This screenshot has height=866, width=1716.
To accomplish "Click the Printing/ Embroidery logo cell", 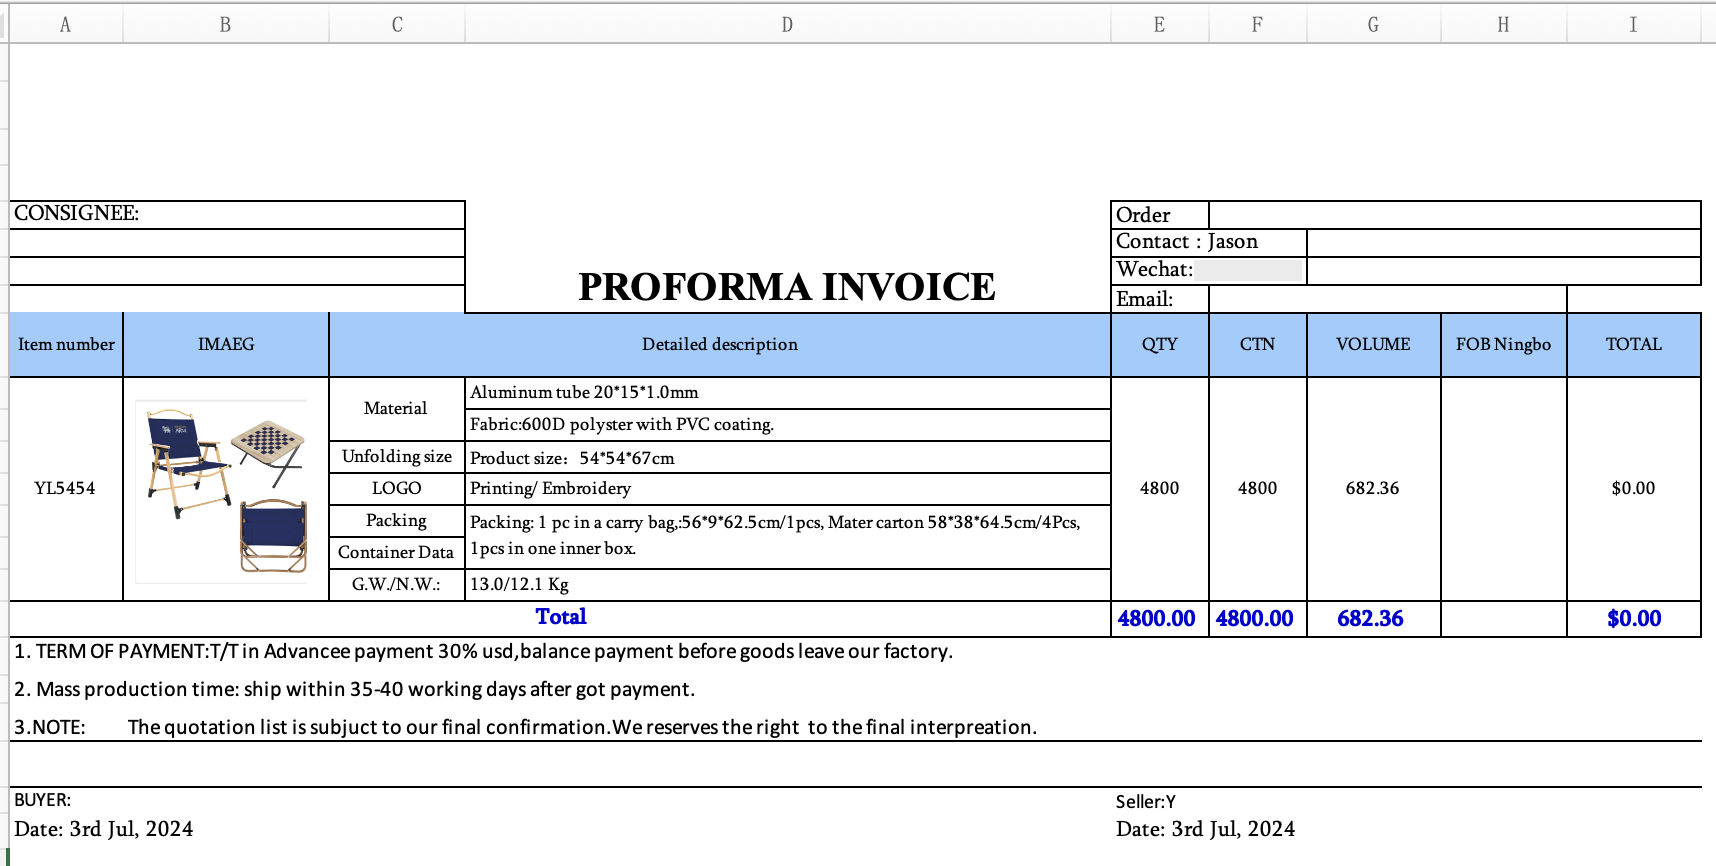I will (787, 489).
